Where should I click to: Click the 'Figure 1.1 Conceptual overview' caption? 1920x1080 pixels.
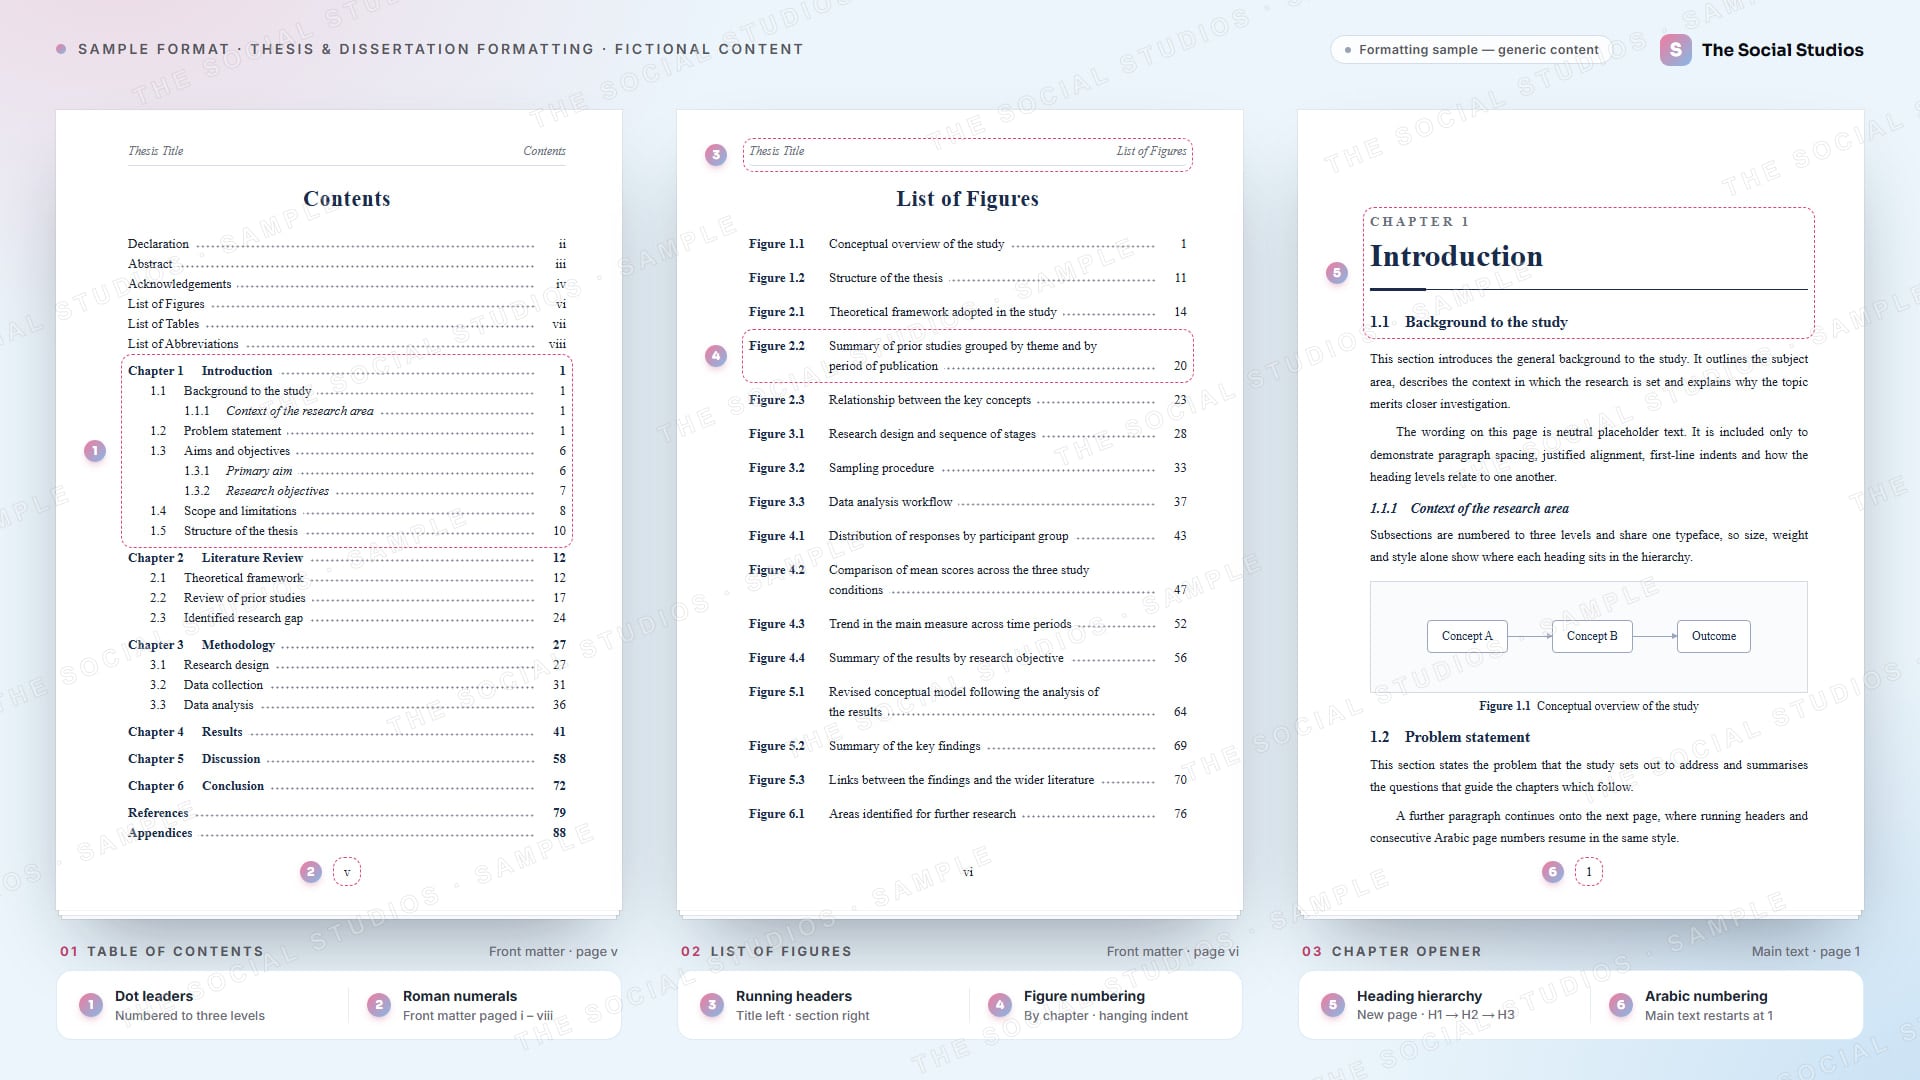point(1588,706)
